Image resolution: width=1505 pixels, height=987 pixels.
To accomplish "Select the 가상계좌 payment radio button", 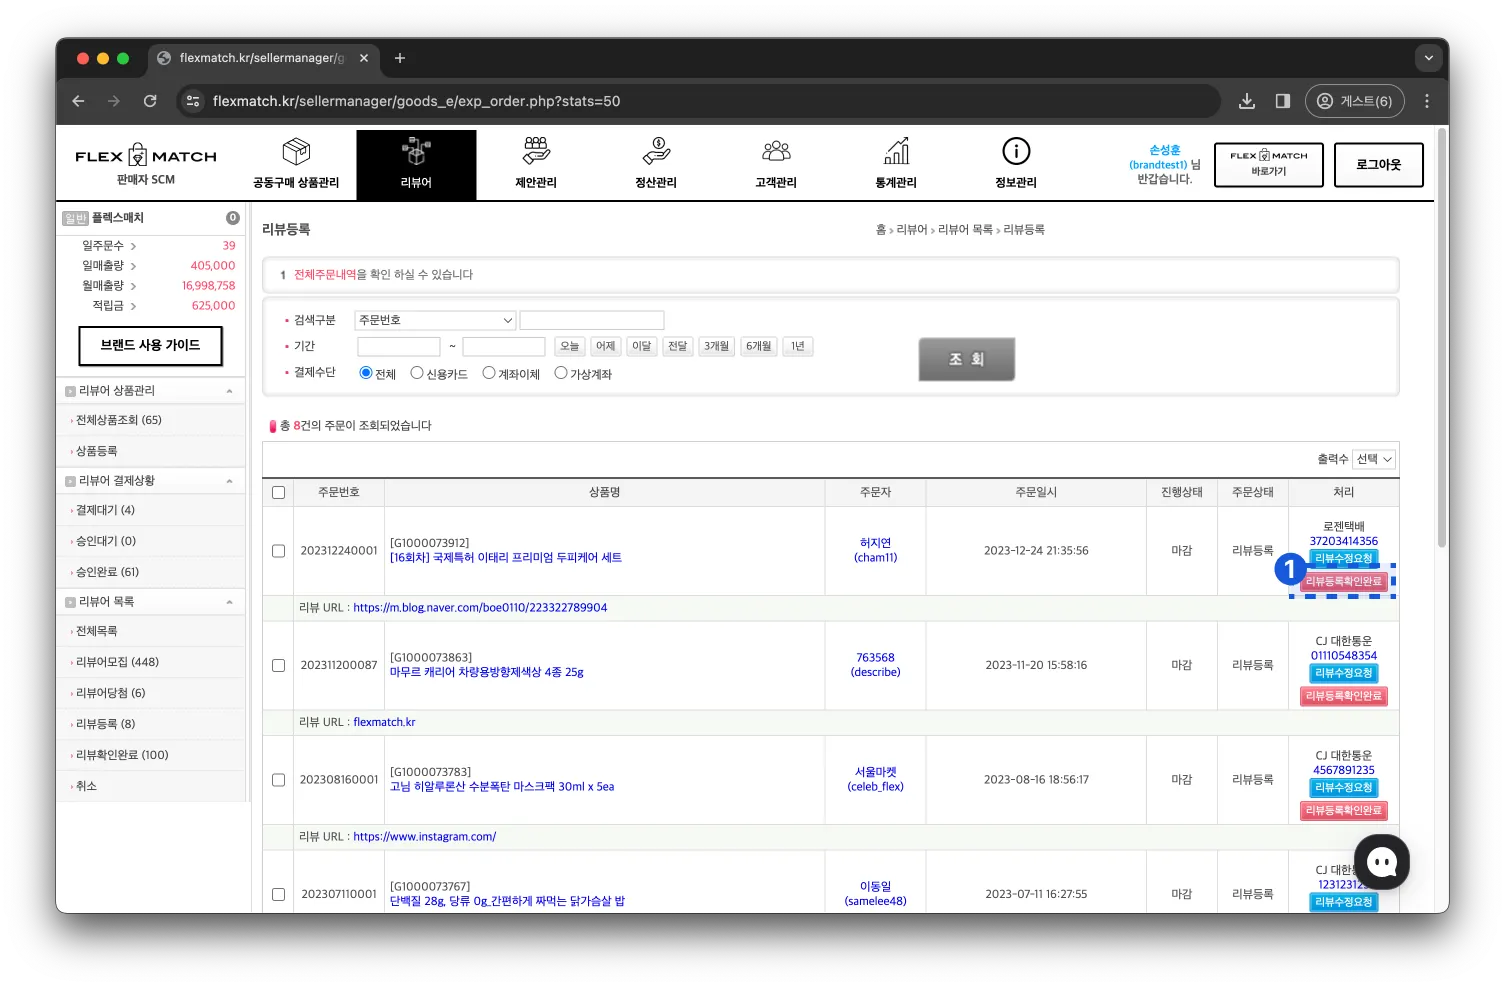I will point(561,373).
